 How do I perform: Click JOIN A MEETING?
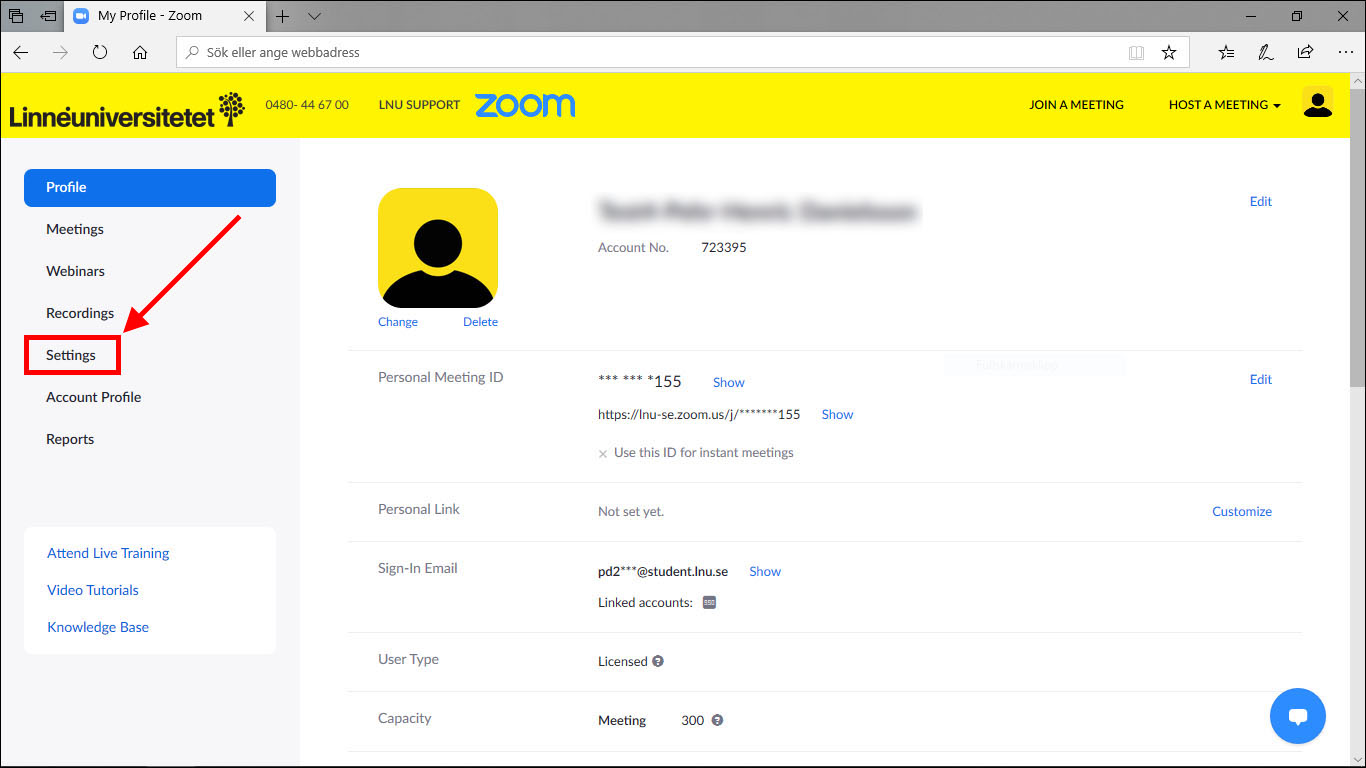[1076, 104]
